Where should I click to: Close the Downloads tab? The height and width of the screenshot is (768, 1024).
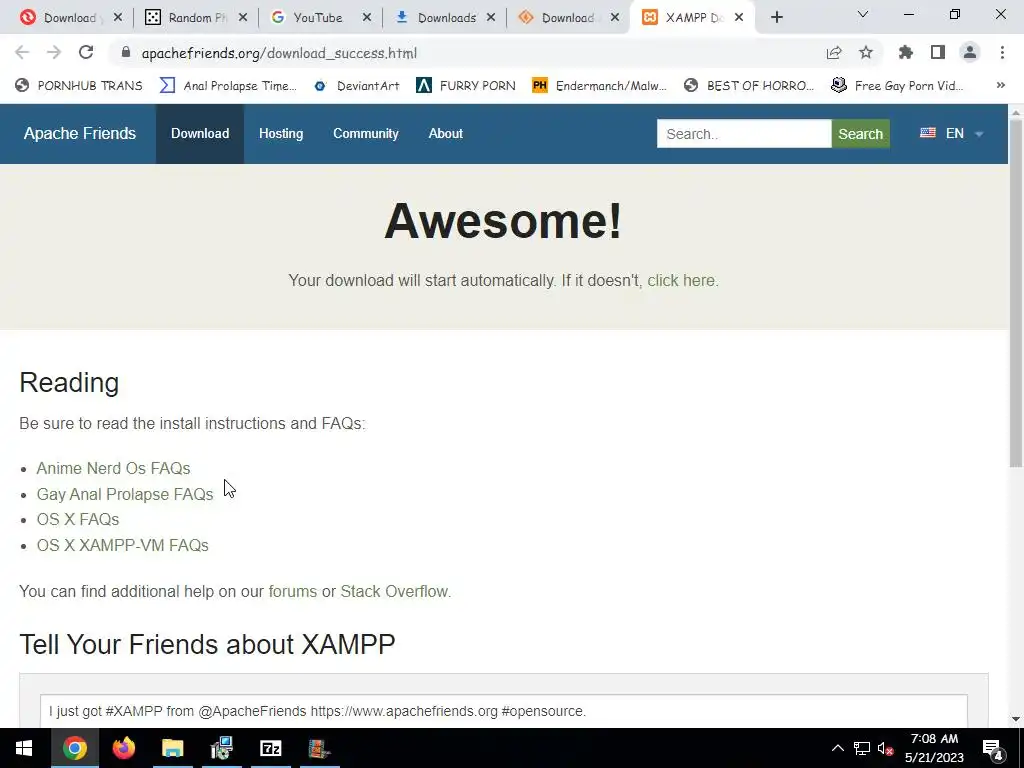(x=491, y=18)
